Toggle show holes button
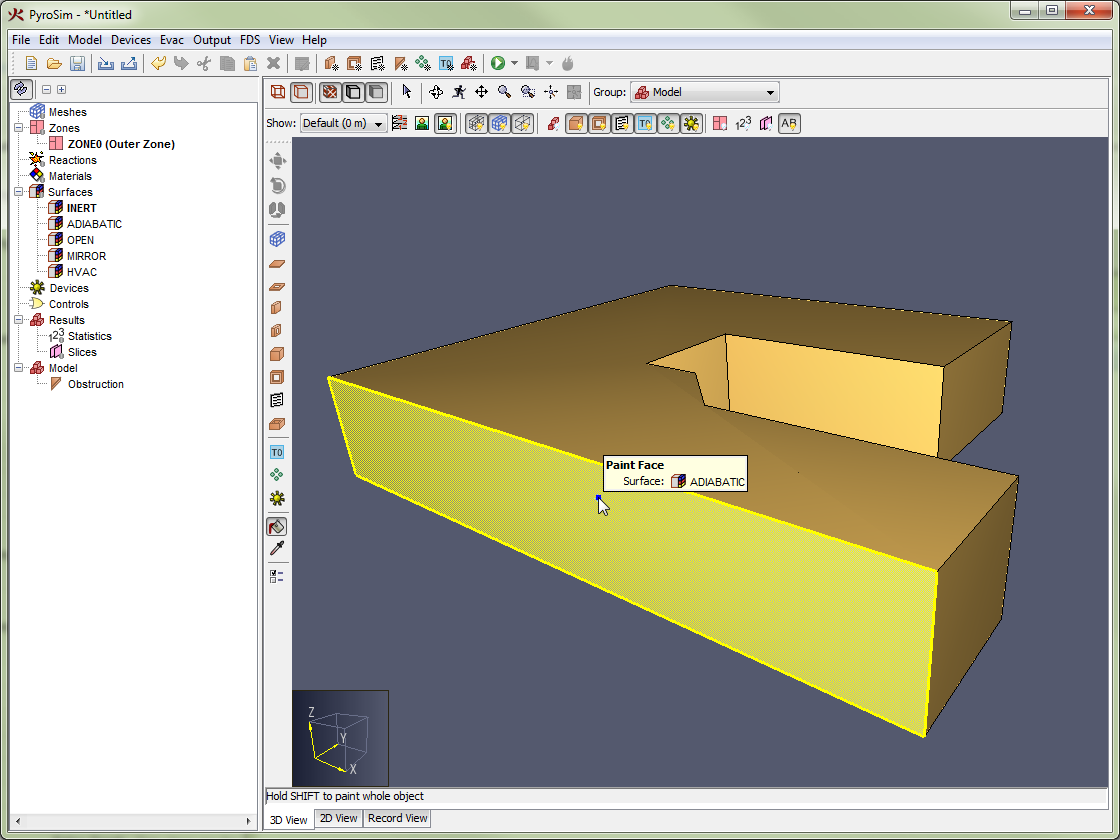 599,124
